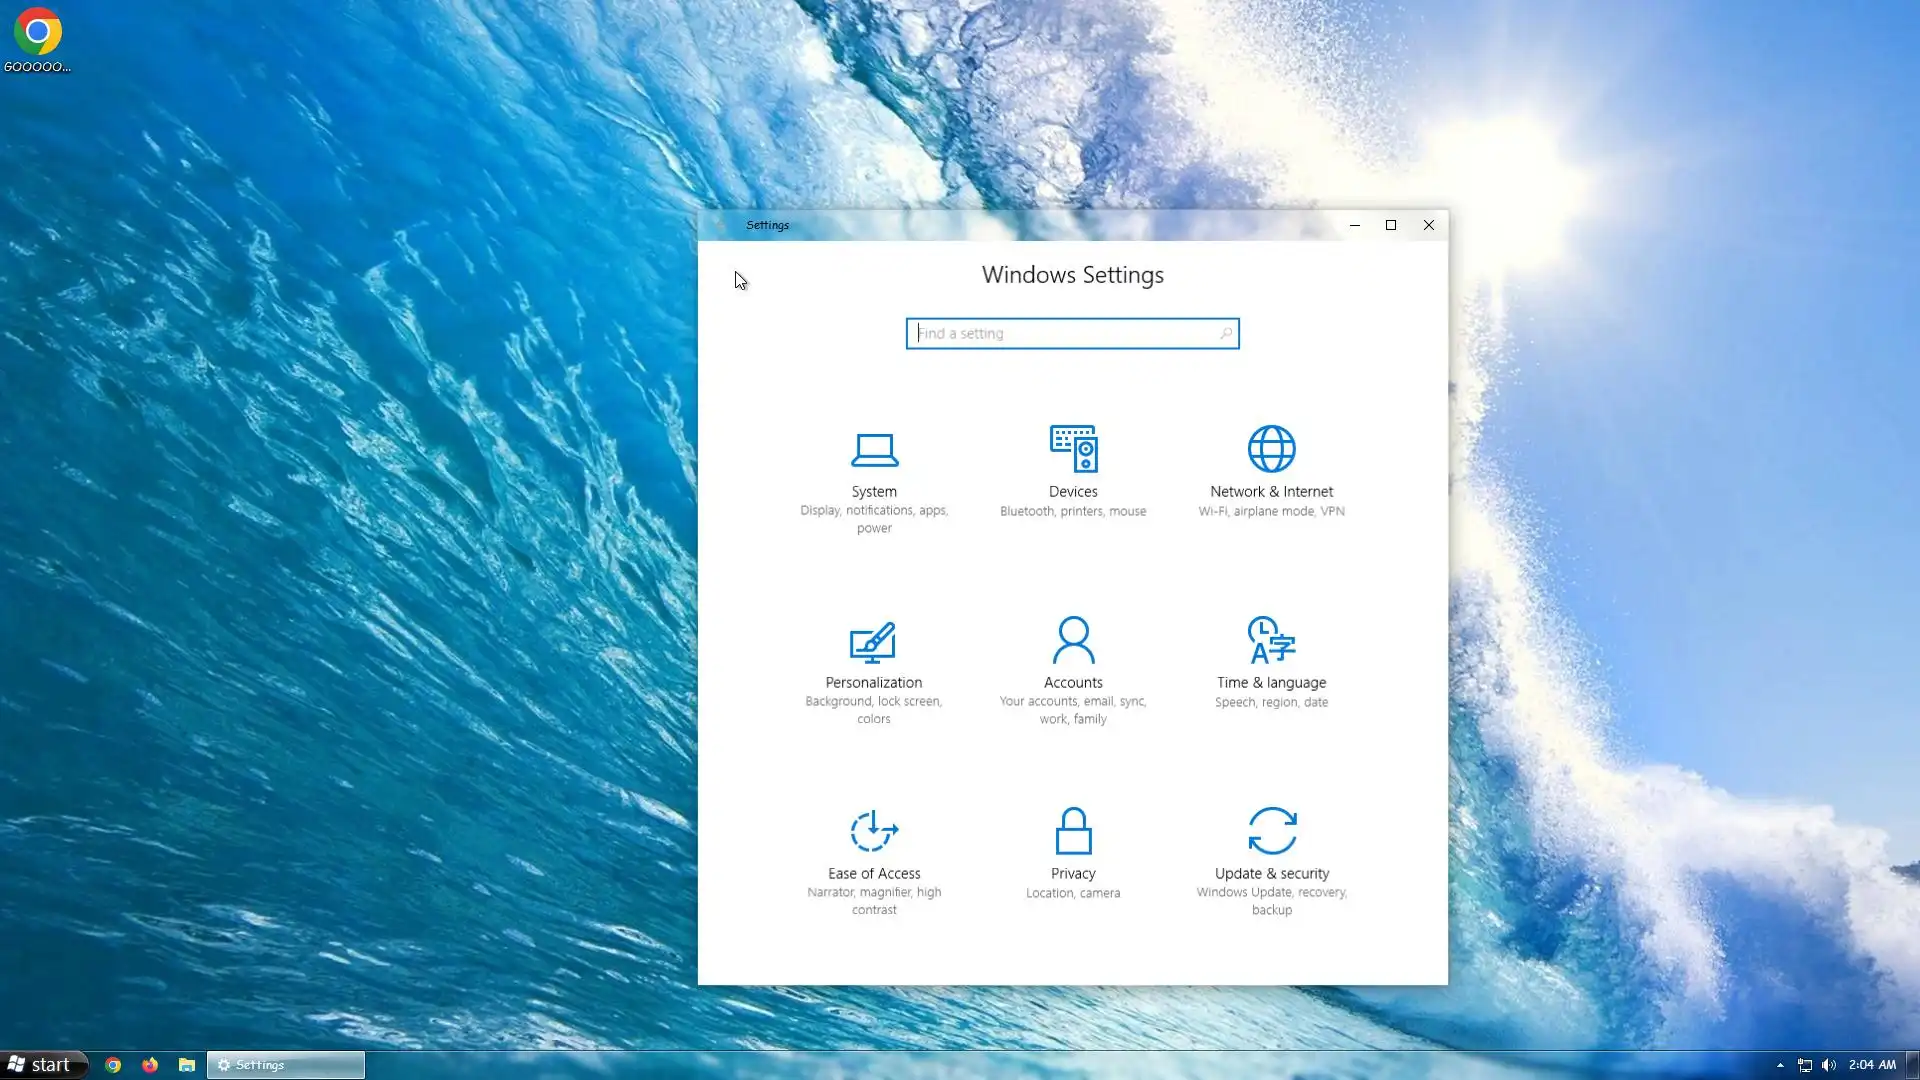The image size is (1920, 1080).
Task: Open the Privacy lock icon
Action: pyautogui.click(x=1073, y=831)
